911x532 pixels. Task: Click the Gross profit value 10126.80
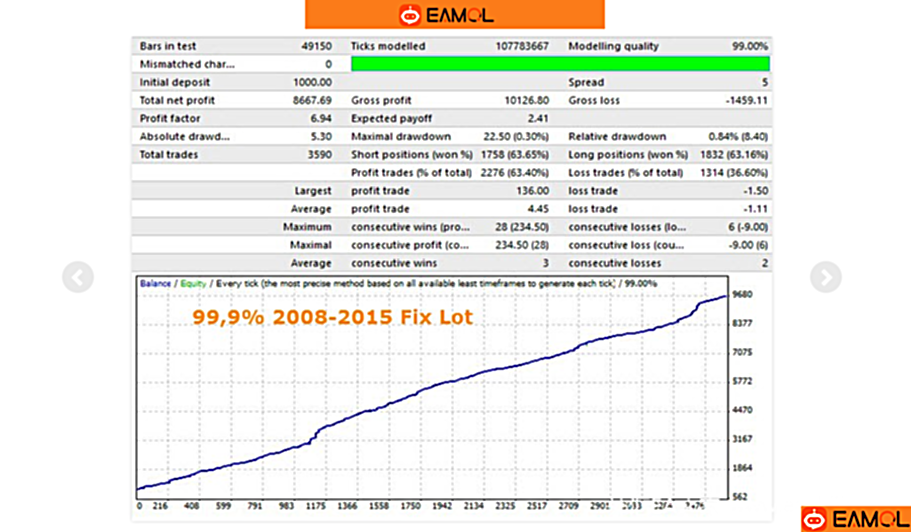tap(528, 100)
